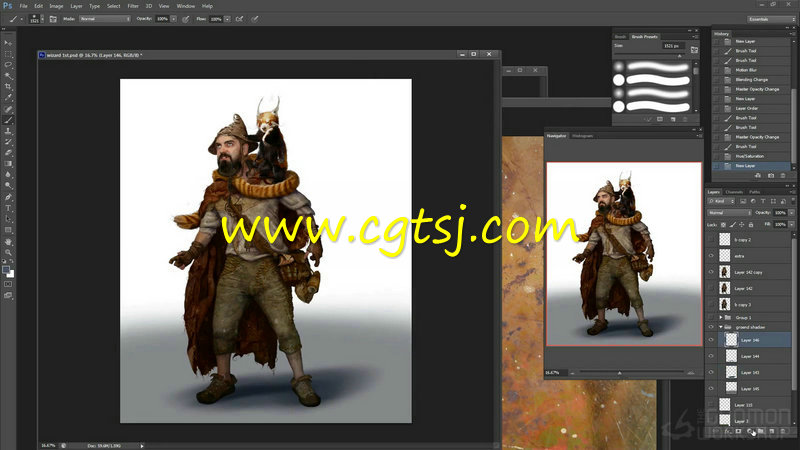
Task: Select the Rectangular Marquee tool
Action: (8, 54)
